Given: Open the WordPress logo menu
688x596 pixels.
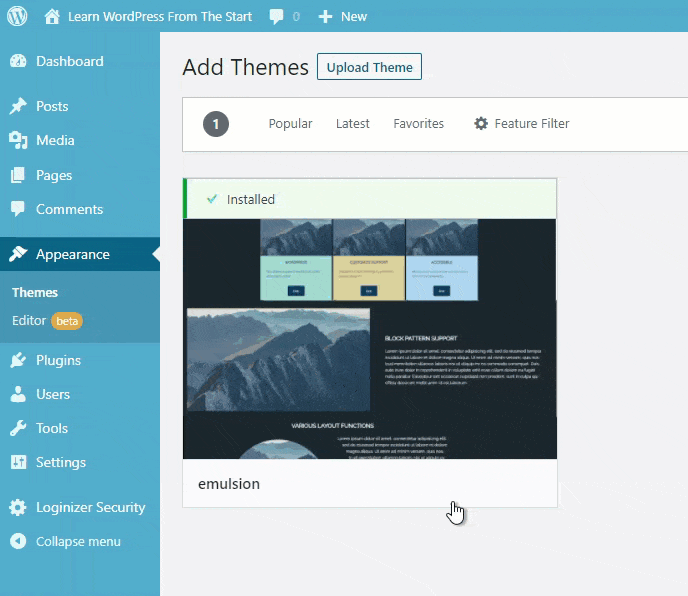Looking at the screenshot, I should pos(17,16).
